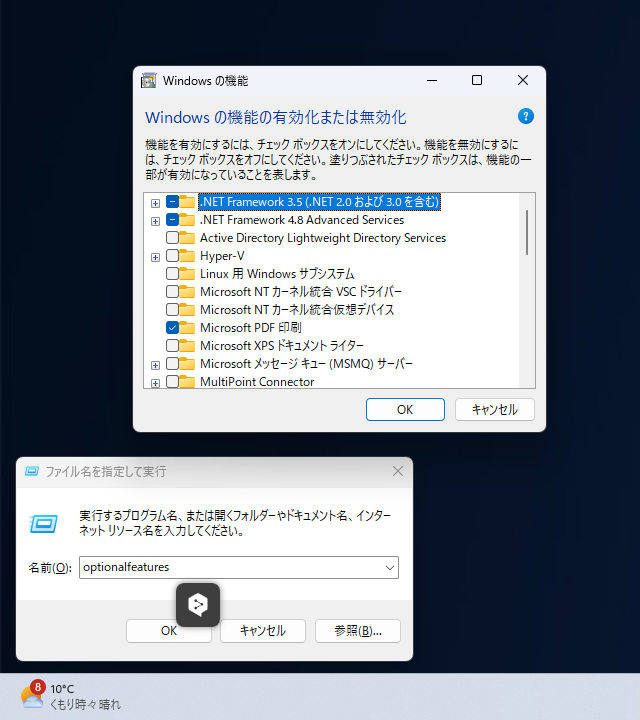Click the overlay app icon above the Run dialog's OK button
The image size is (640, 720).
click(x=198, y=605)
